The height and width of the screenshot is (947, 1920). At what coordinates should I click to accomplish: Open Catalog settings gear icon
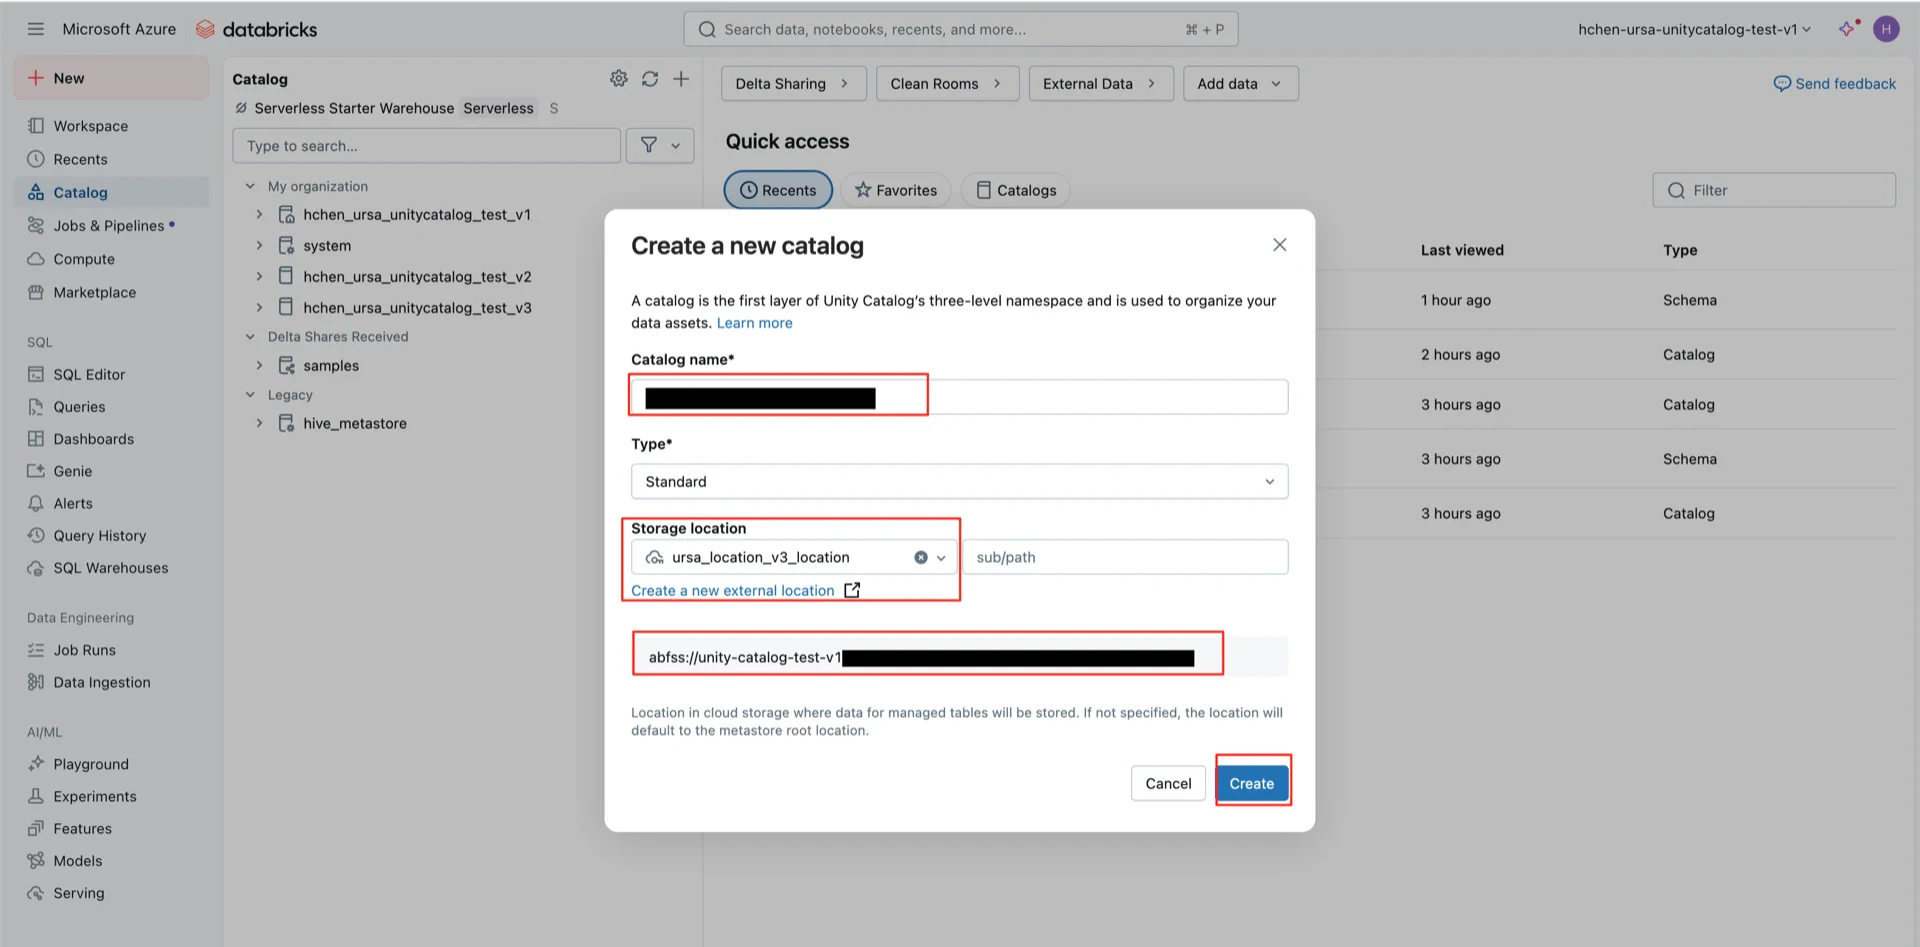point(619,78)
